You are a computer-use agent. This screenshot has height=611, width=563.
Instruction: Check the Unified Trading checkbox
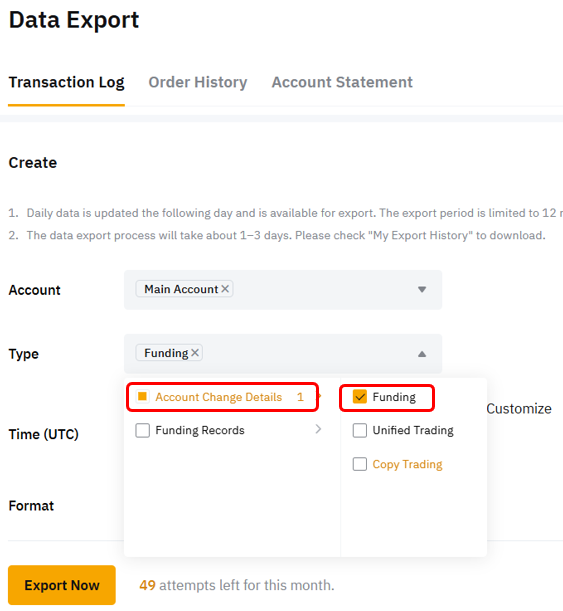(x=360, y=430)
